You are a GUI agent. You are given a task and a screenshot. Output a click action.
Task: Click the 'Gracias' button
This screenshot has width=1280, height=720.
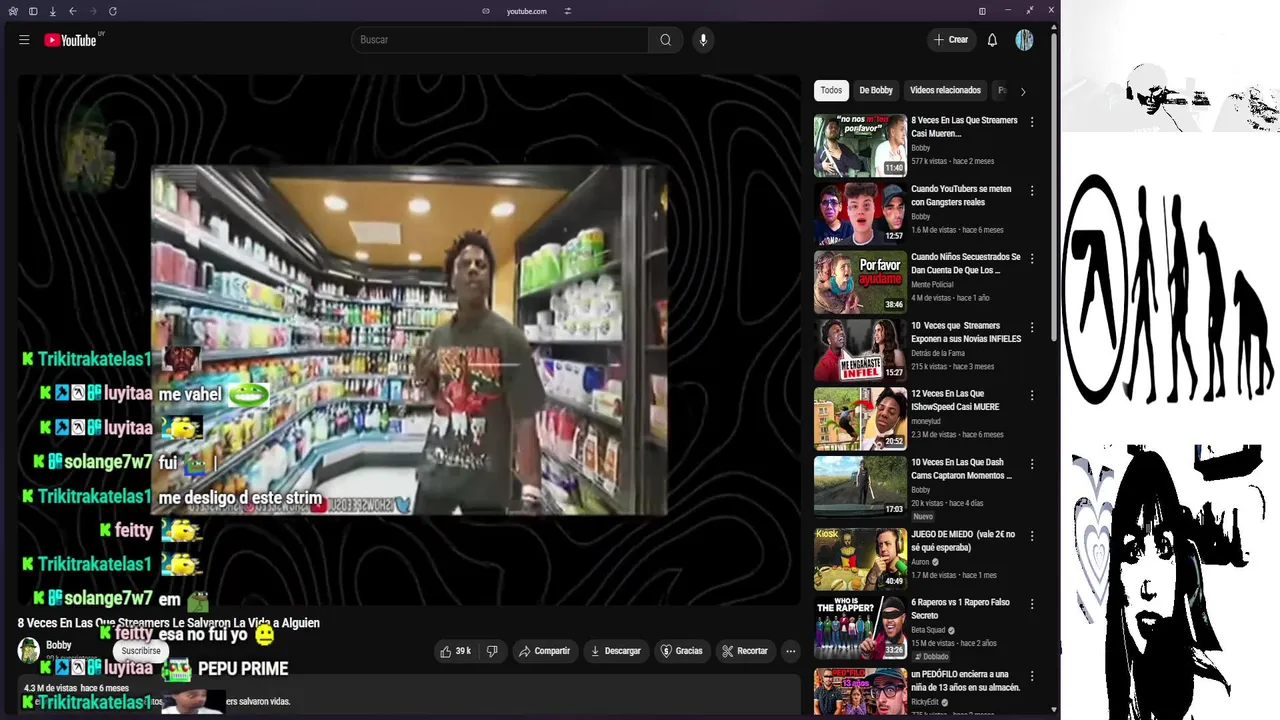(681, 651)
